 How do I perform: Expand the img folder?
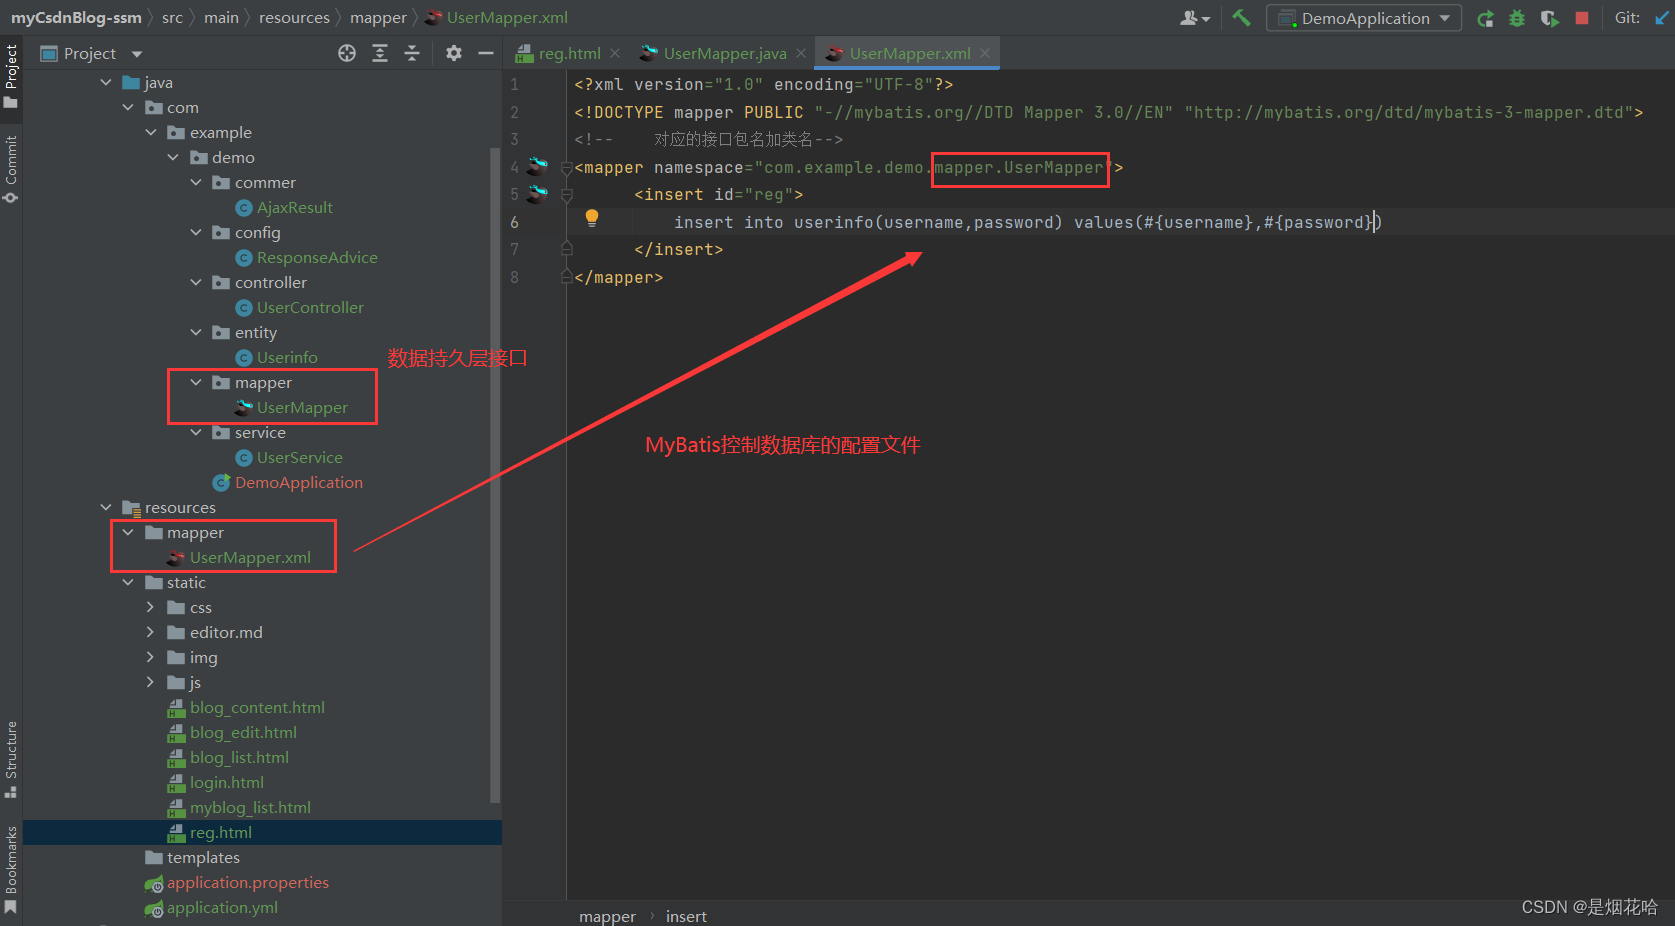pos(151,657)
